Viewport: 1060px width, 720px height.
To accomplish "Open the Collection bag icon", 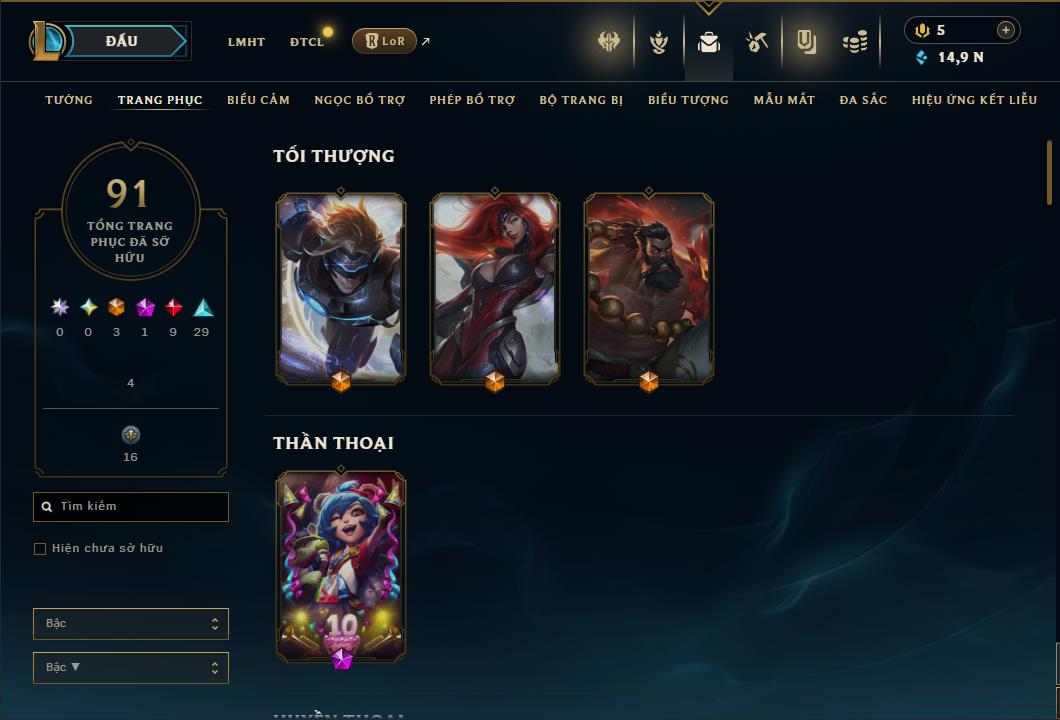I will click(x=708, y=42).
